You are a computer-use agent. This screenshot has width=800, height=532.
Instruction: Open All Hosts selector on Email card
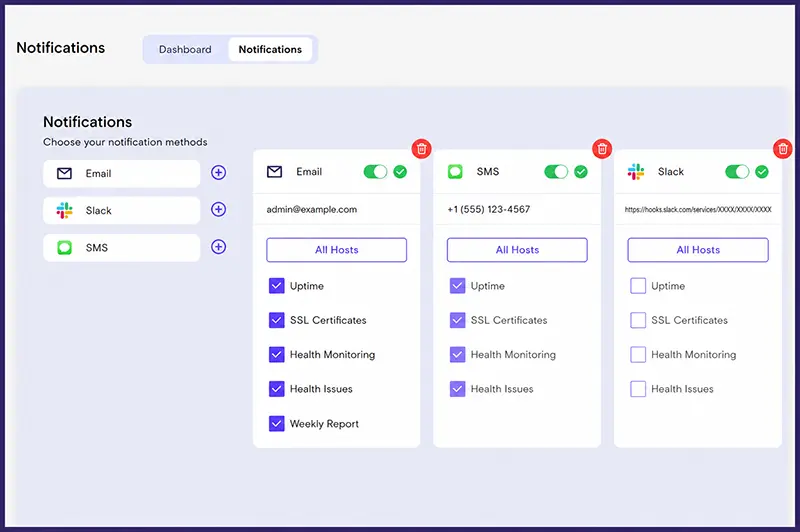coord(337,250)
